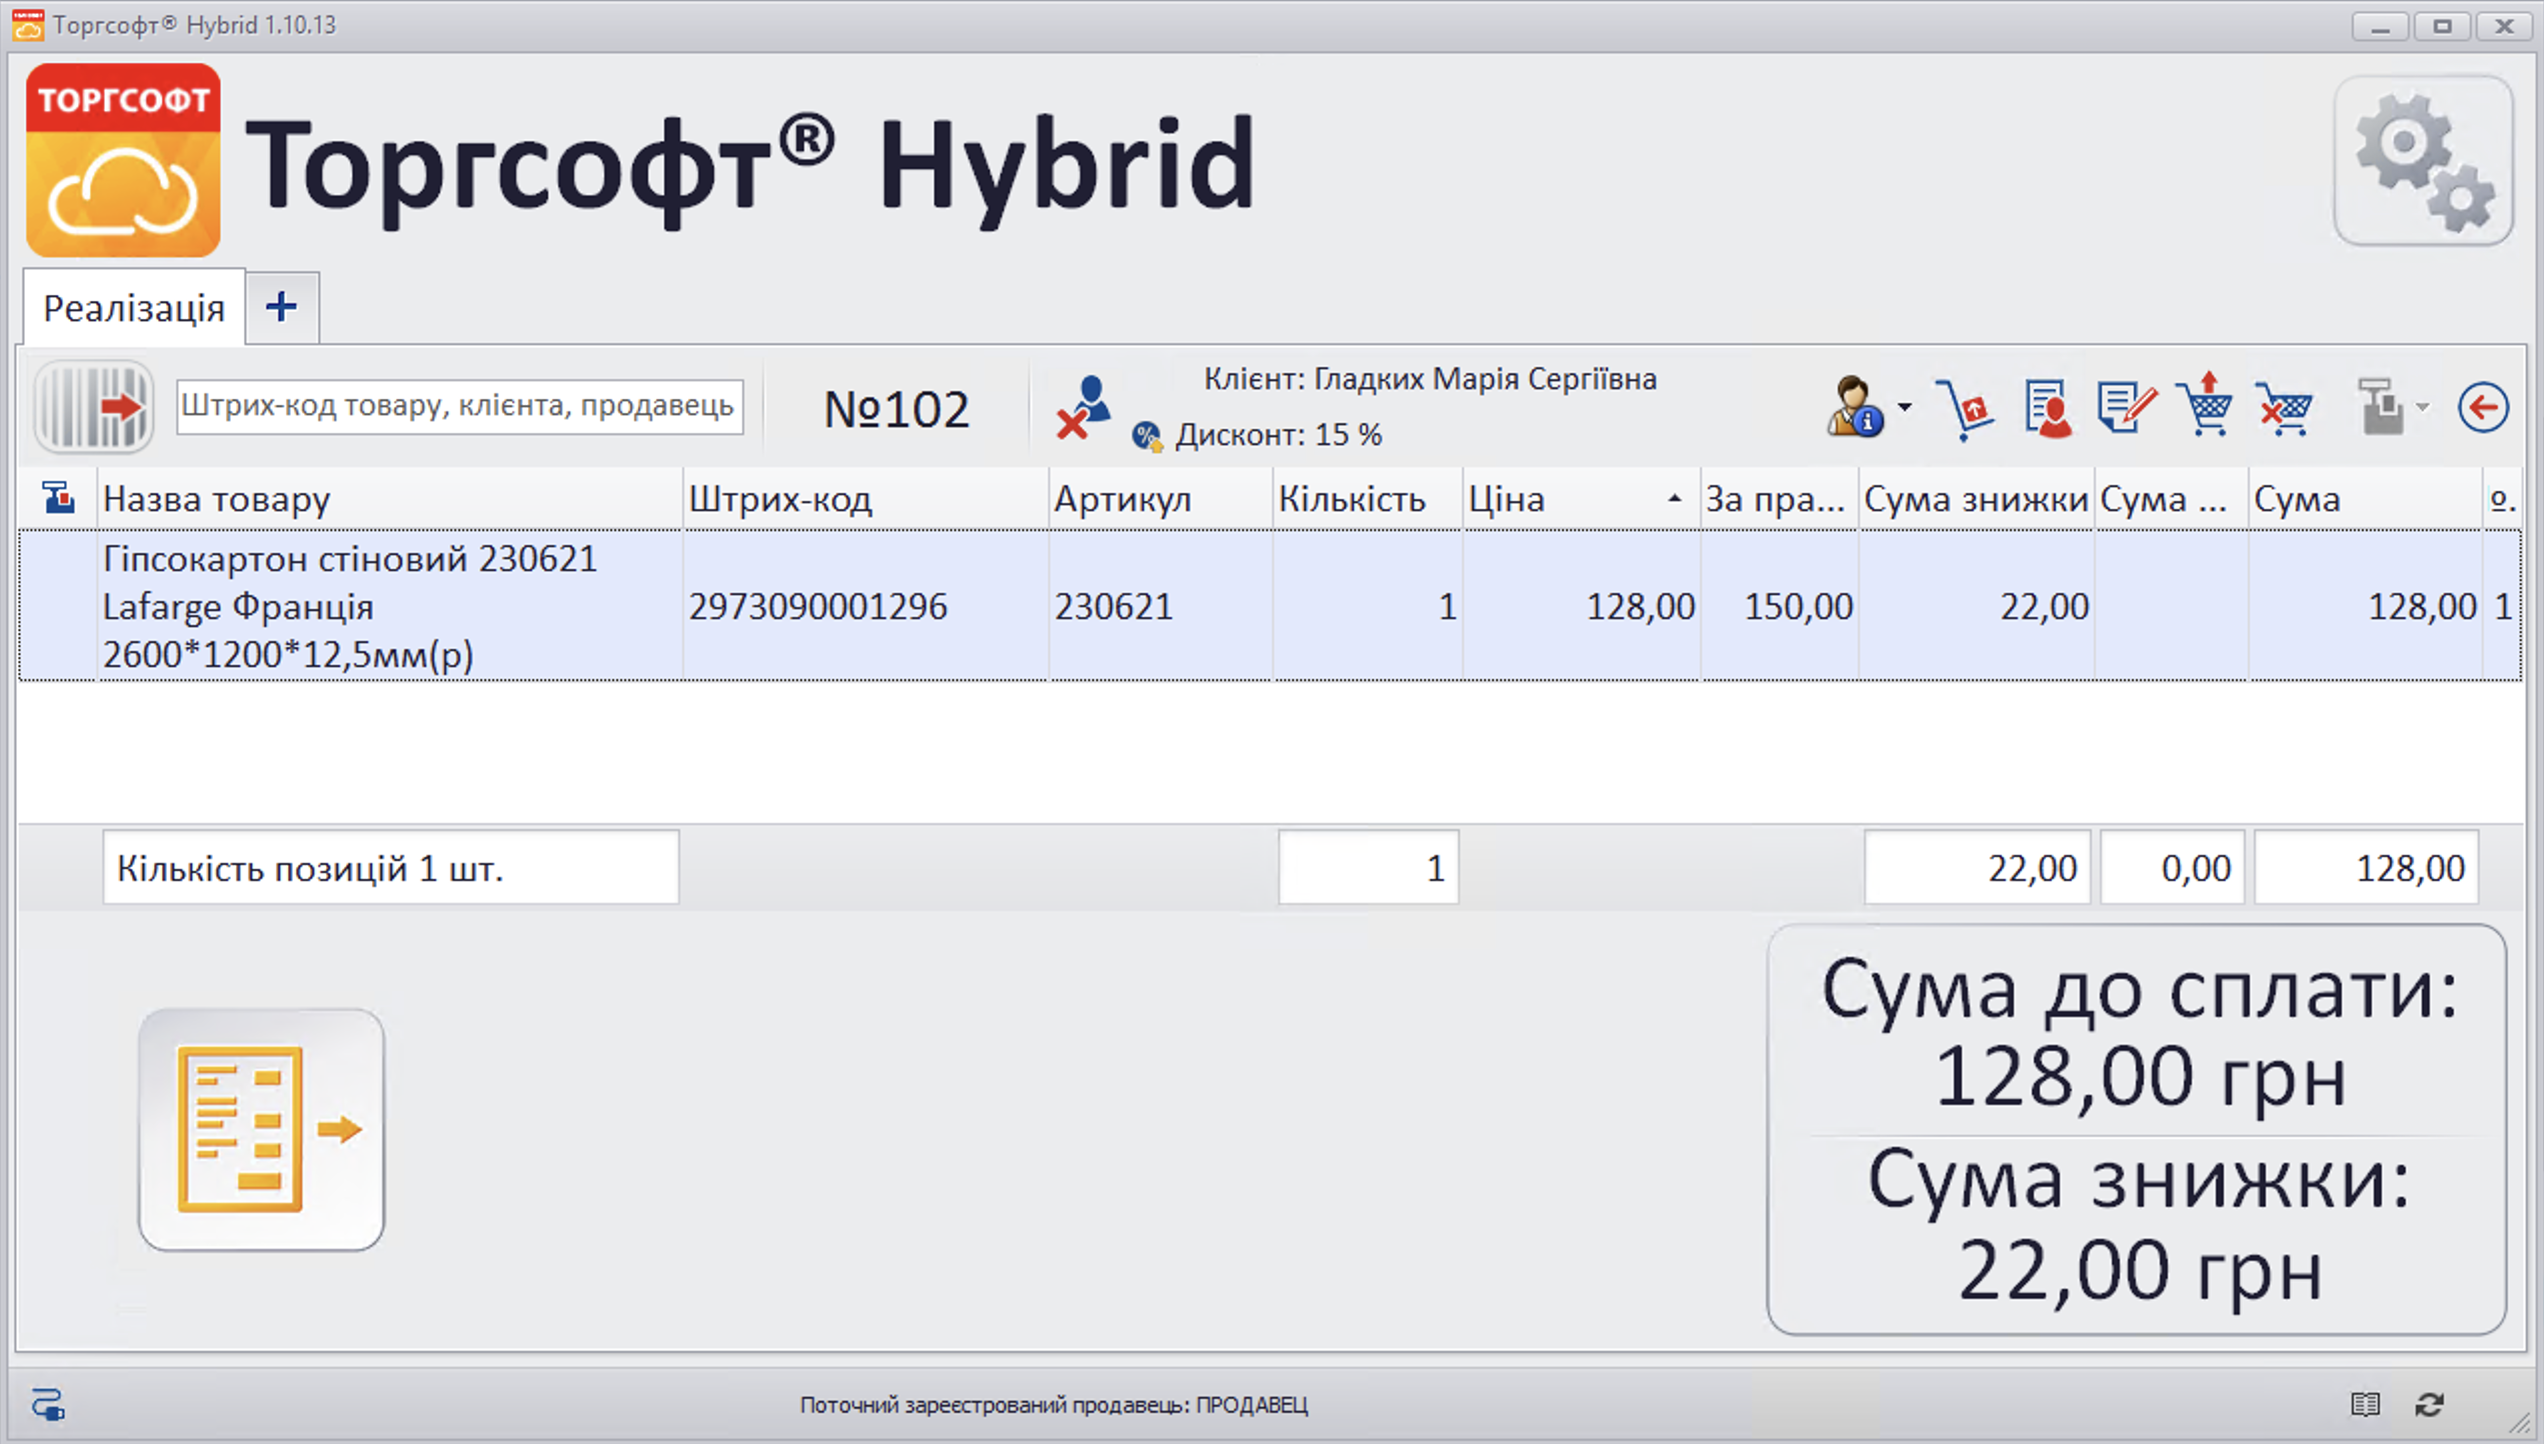
Task: Click the Назва товару column header
Action: point(388,499)
